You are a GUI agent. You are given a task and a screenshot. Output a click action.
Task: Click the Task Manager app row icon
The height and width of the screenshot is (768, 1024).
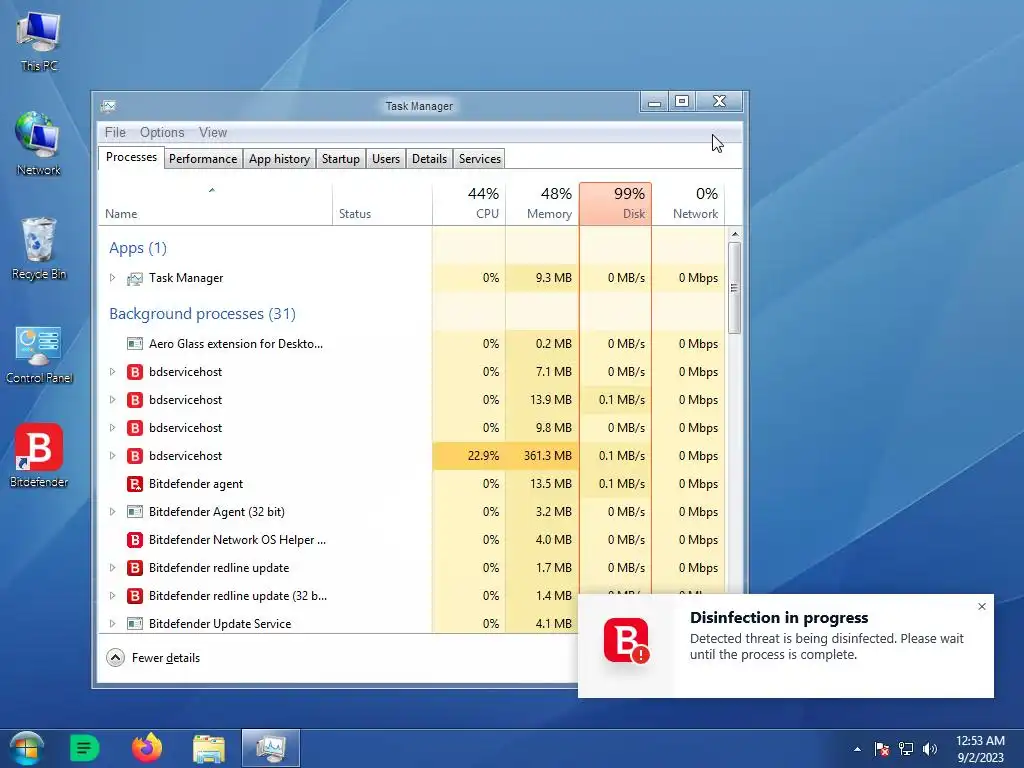pyautogui.click(x=135, y=278)
